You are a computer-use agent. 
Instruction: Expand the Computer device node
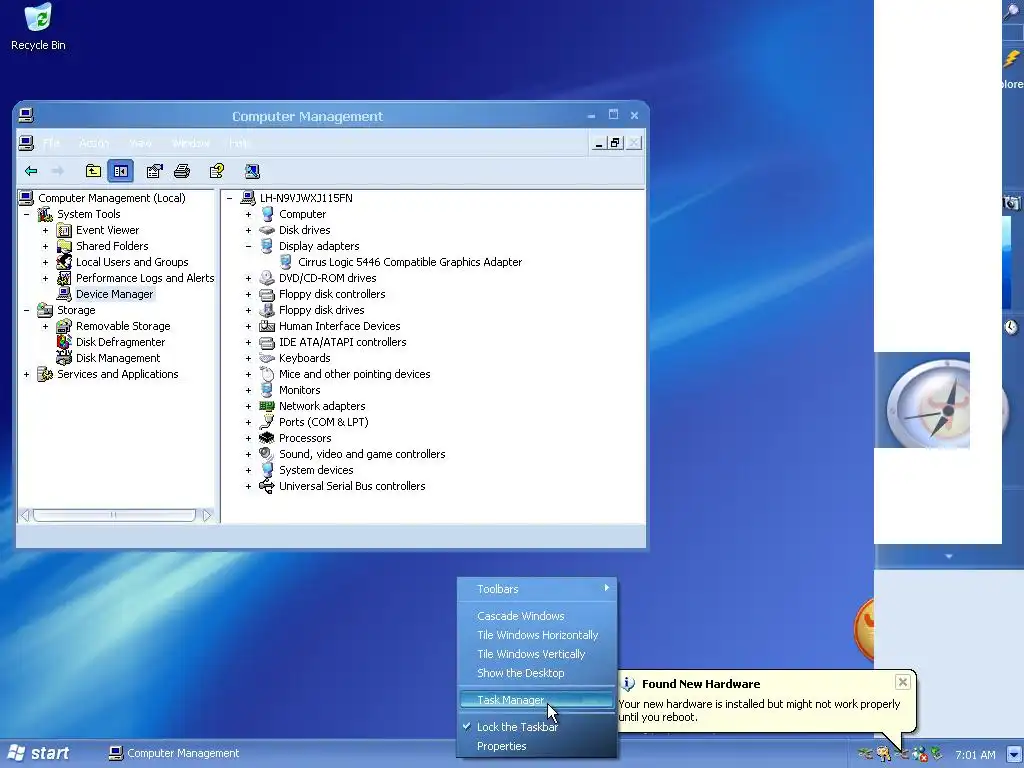pyautogui.click(x=248, y=214)
